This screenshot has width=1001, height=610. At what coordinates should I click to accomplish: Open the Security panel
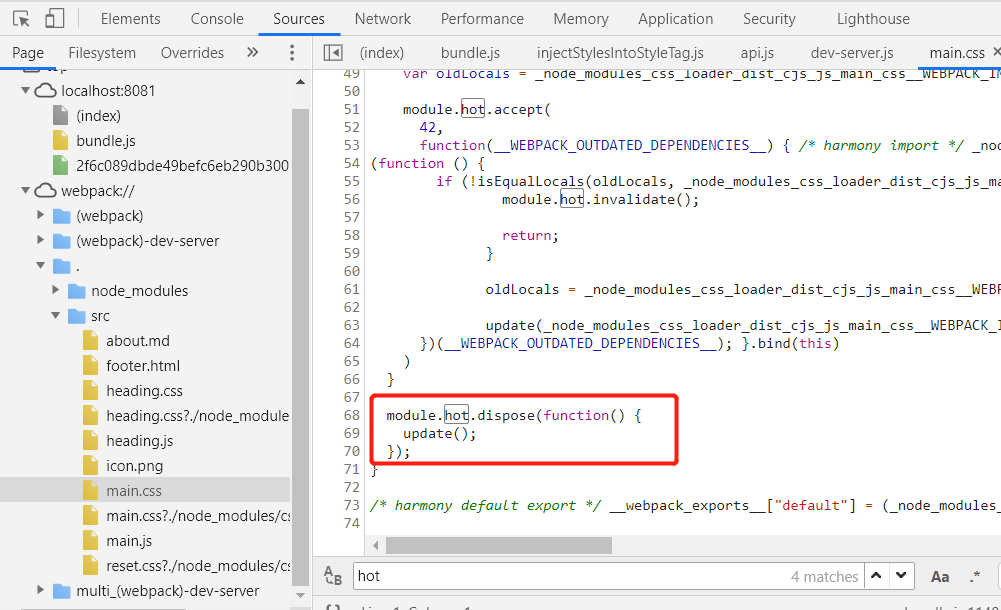(x=769, y=19)
